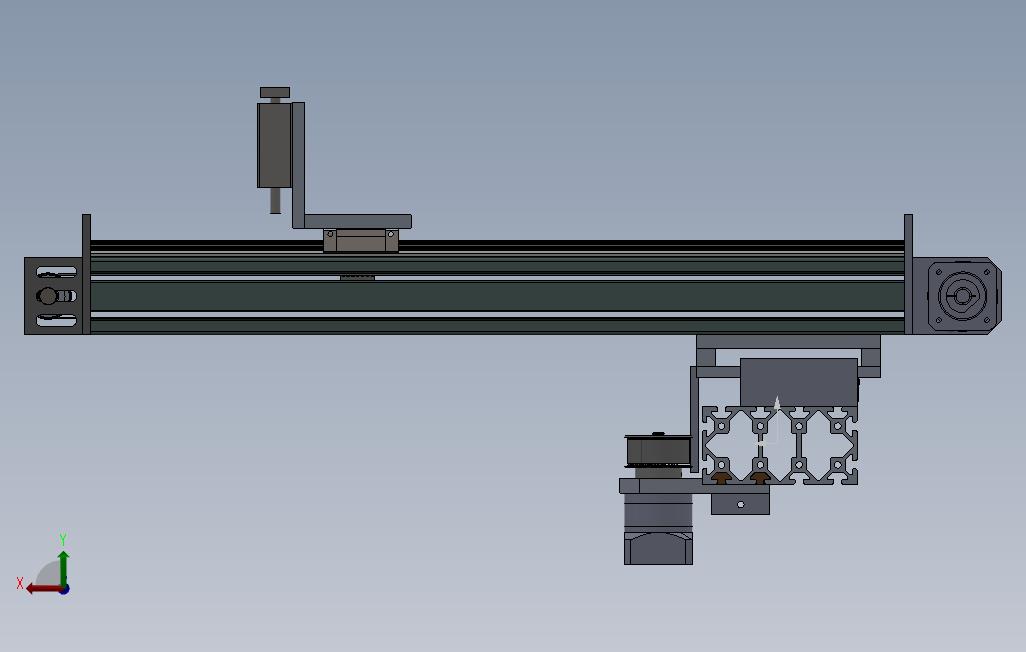Select the small block with hole under the extrusion
This screenshot has width=1026, height=652.
coord(740,504)
